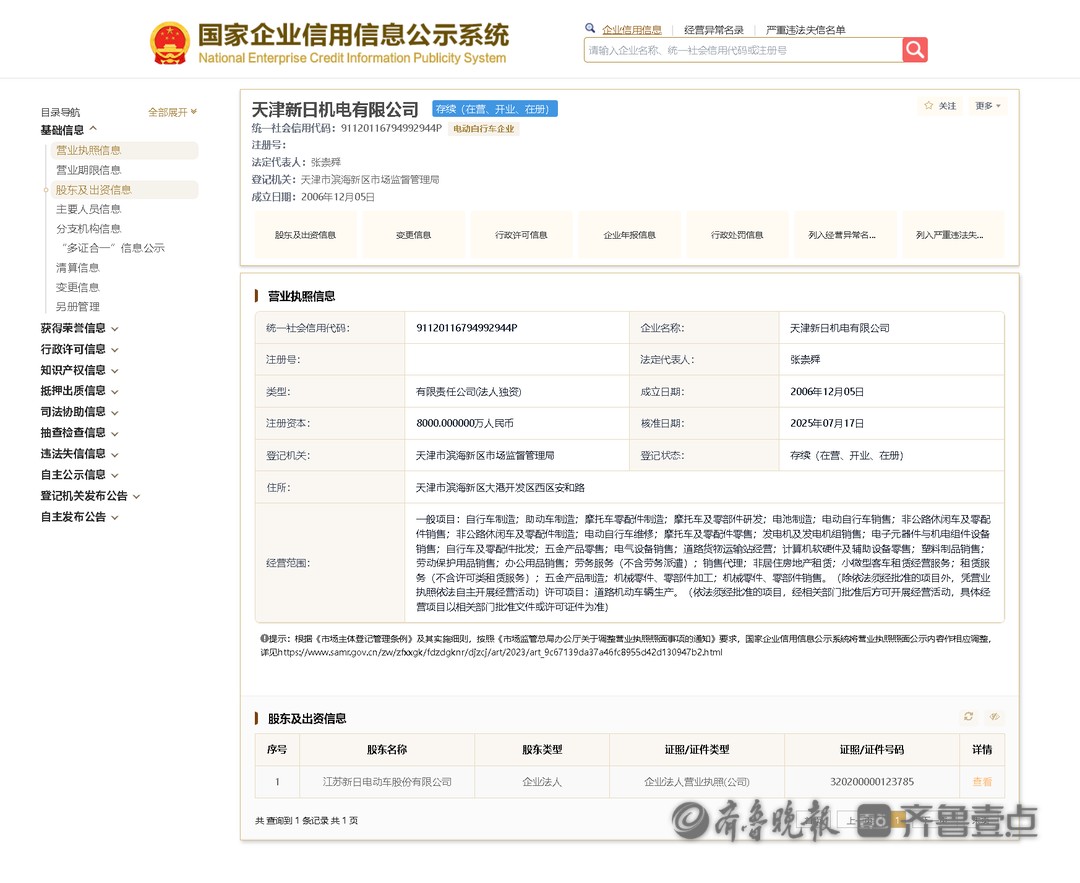Expand 违法失信信息 in sidebar

(x=79, y=454)
